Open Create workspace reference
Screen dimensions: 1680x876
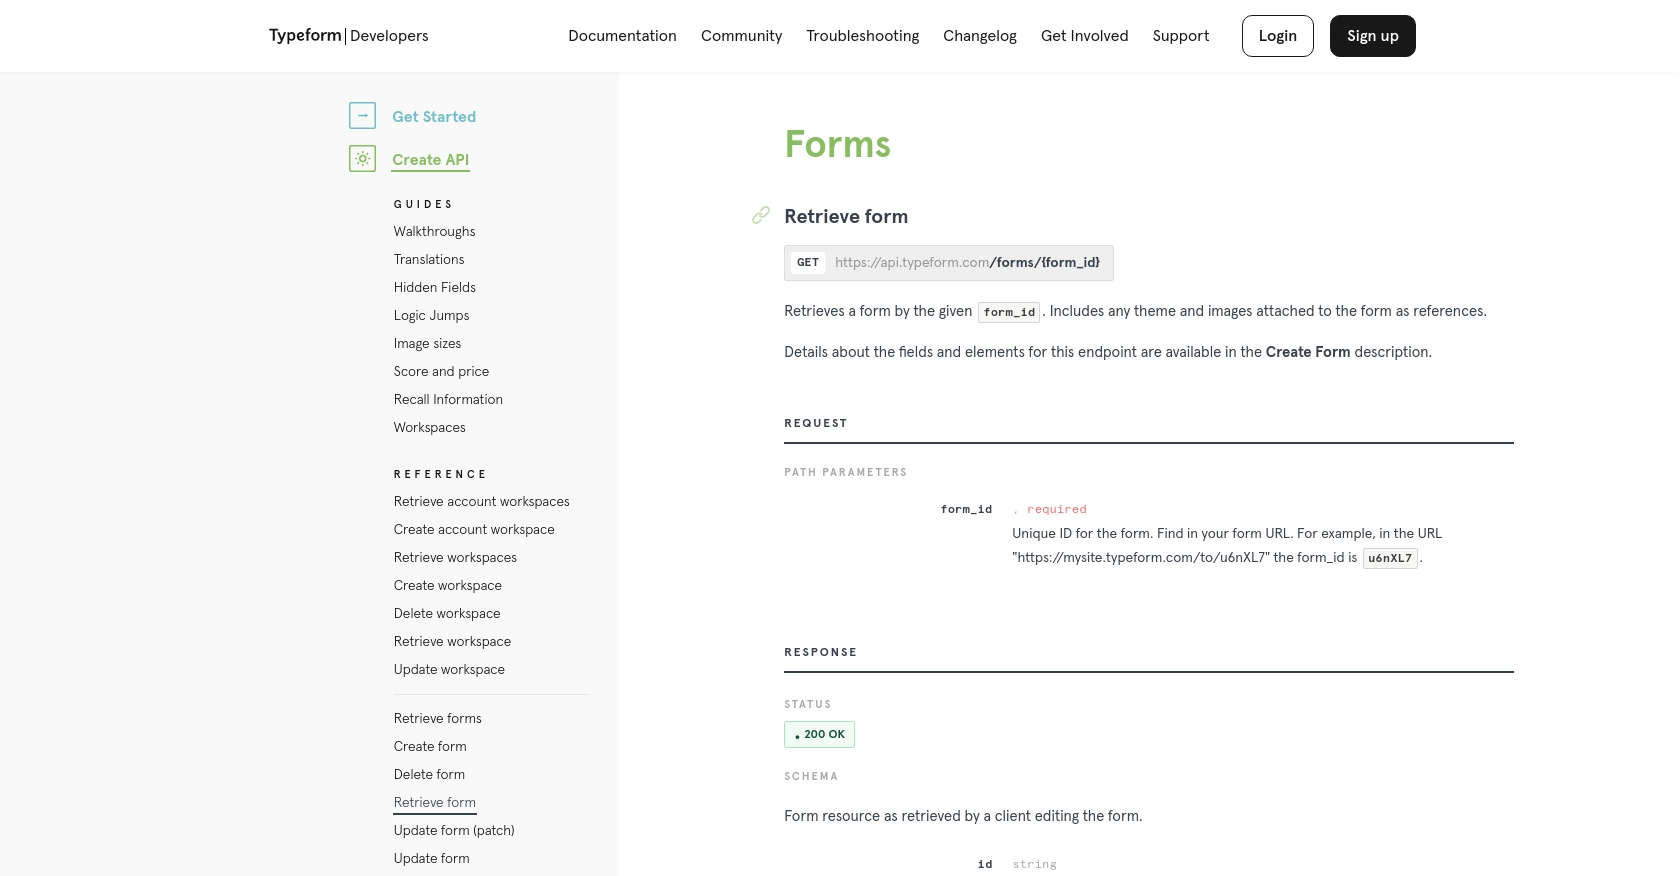[x=447, y=585]
